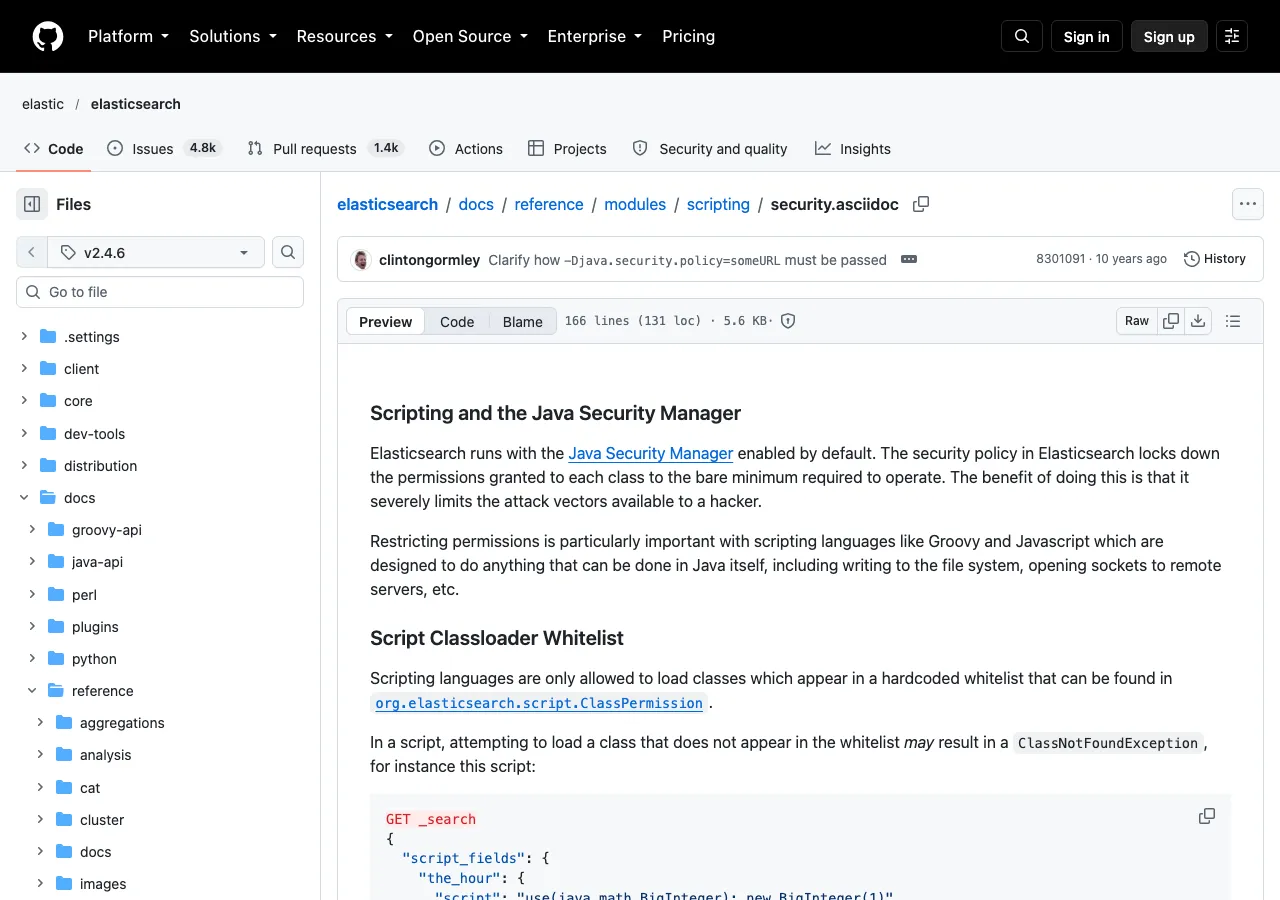Copy the raw file contents
The height and width of the screenshot is (900, 1280).
(x=1171, y=321)
